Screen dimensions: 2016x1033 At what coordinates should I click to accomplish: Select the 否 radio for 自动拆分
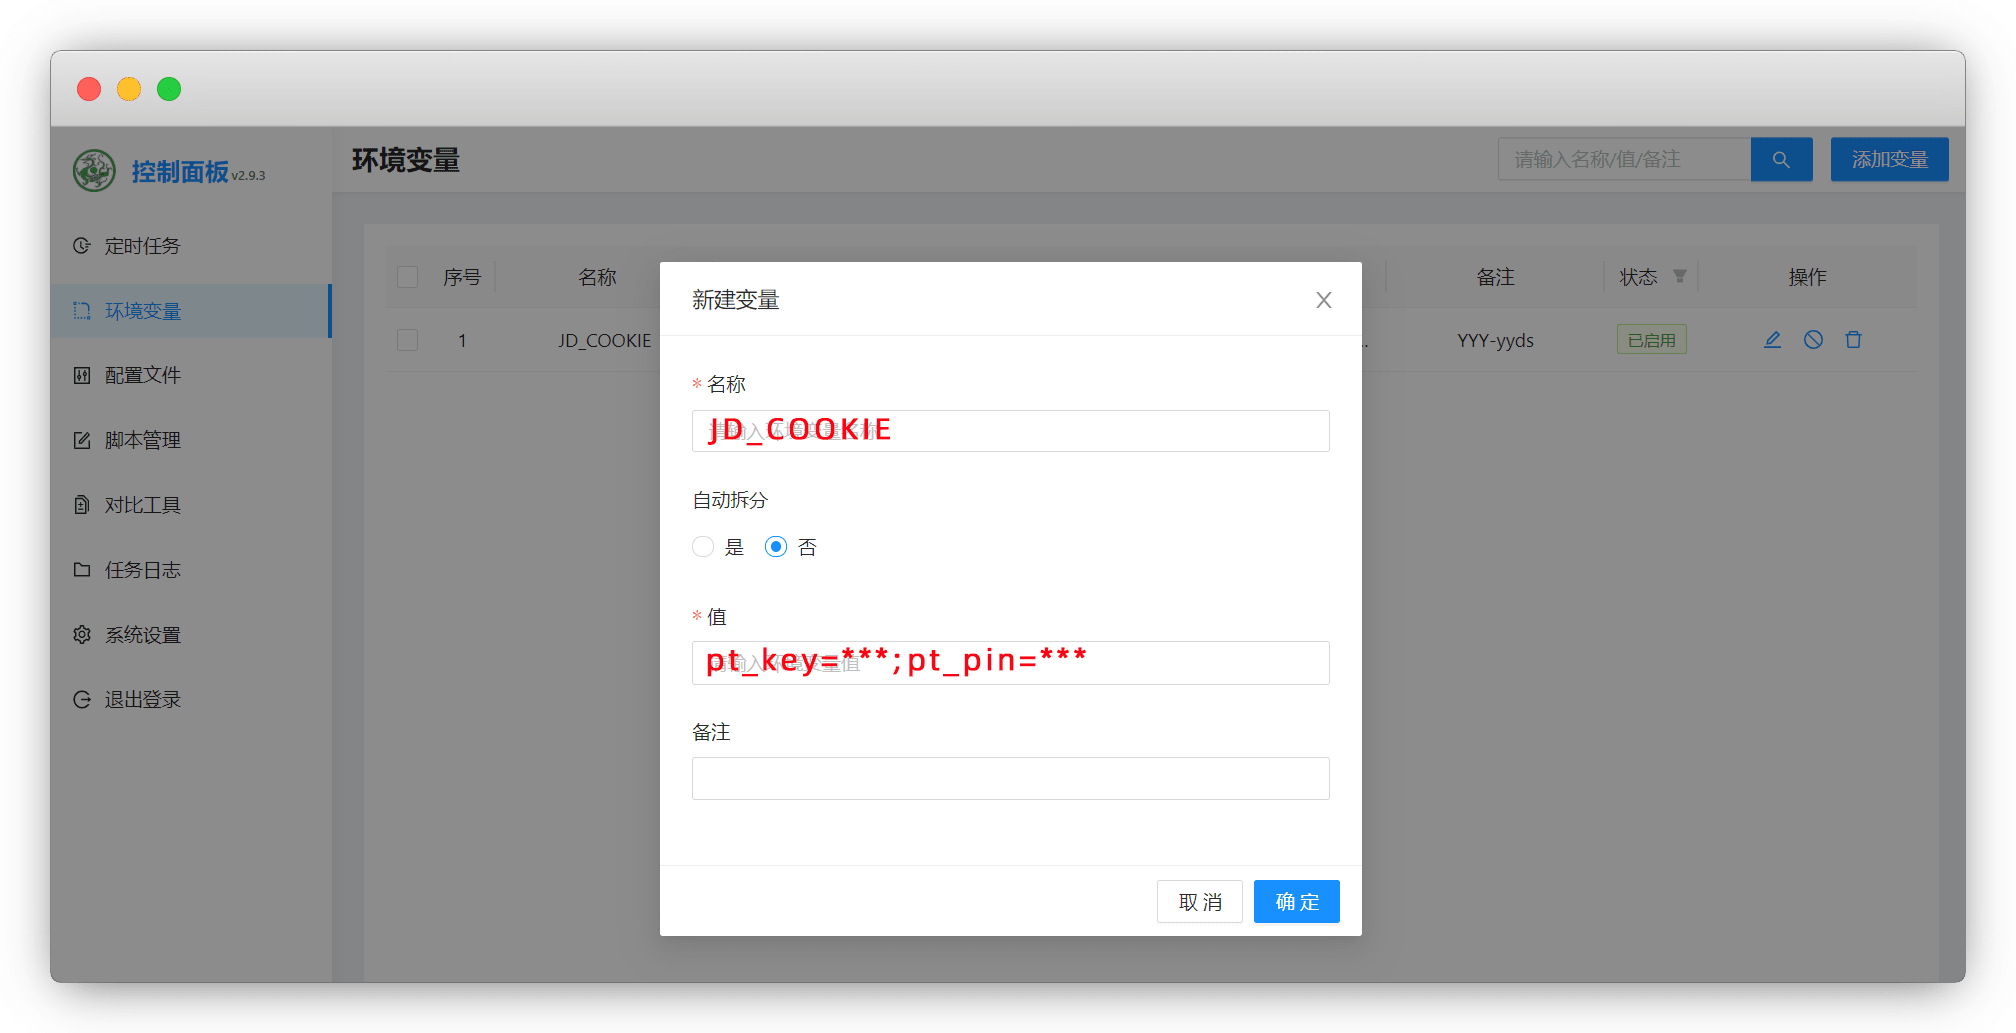click(776, 547)
